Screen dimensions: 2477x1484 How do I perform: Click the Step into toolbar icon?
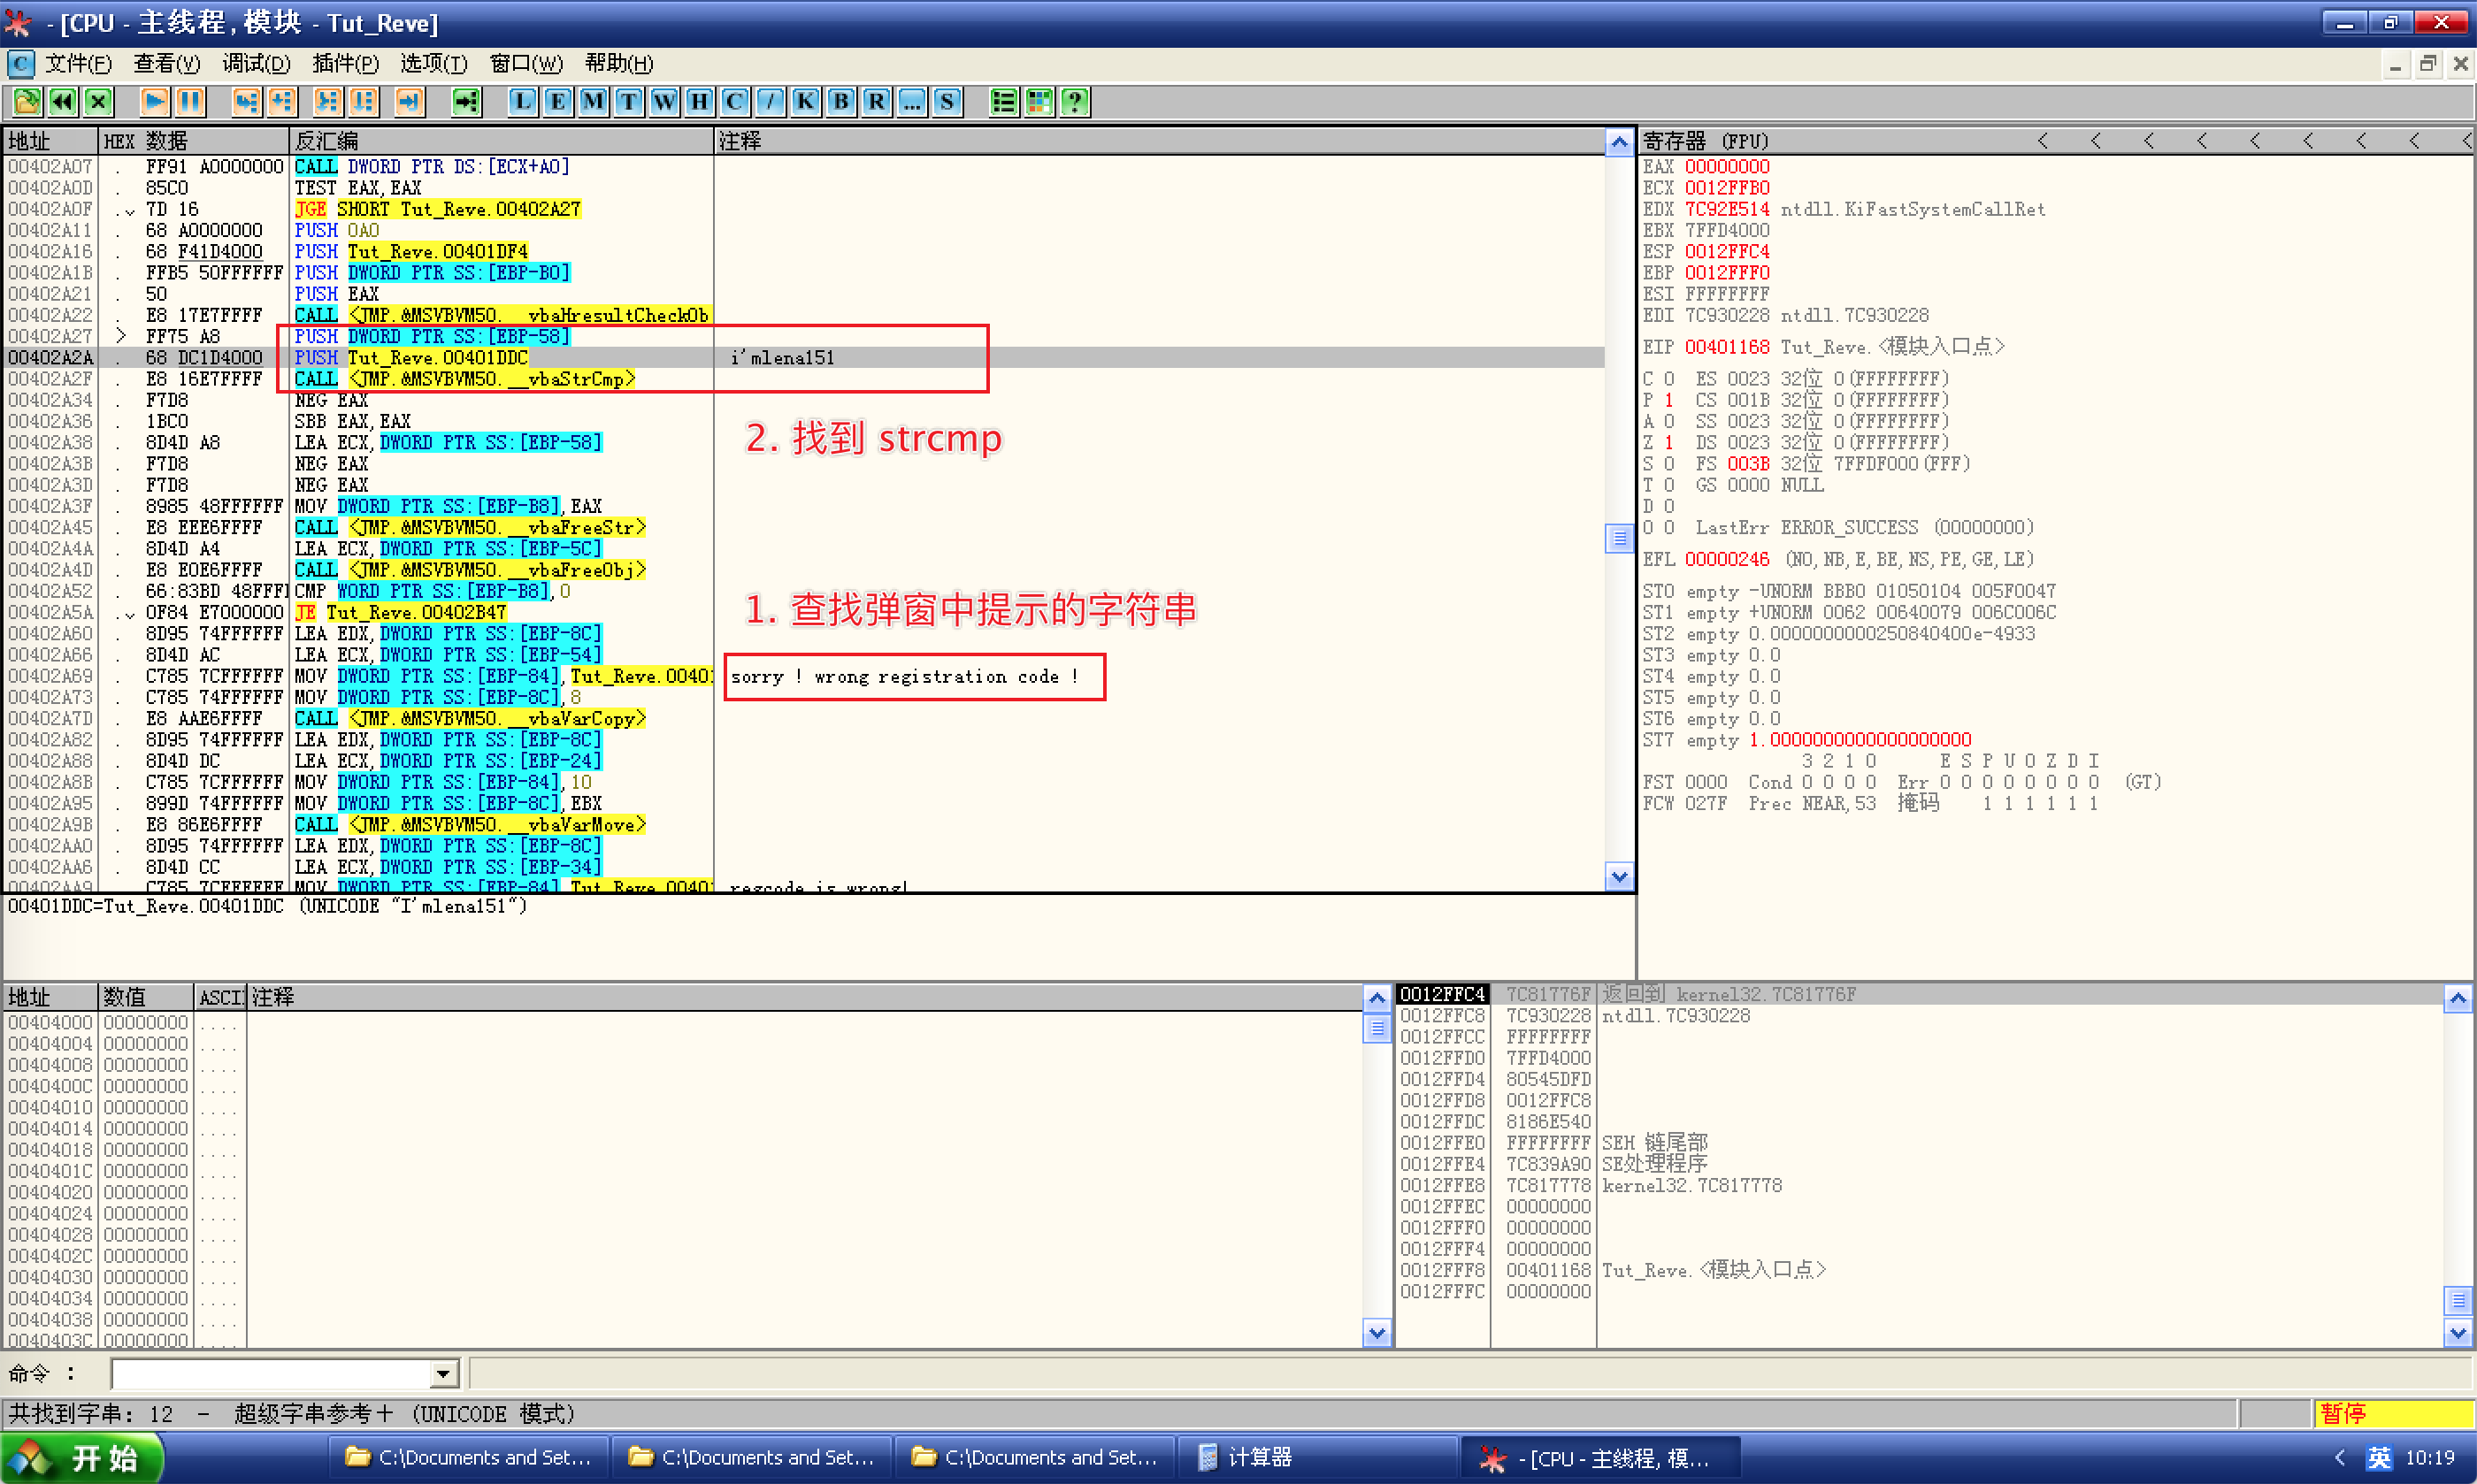coord(246,102)
